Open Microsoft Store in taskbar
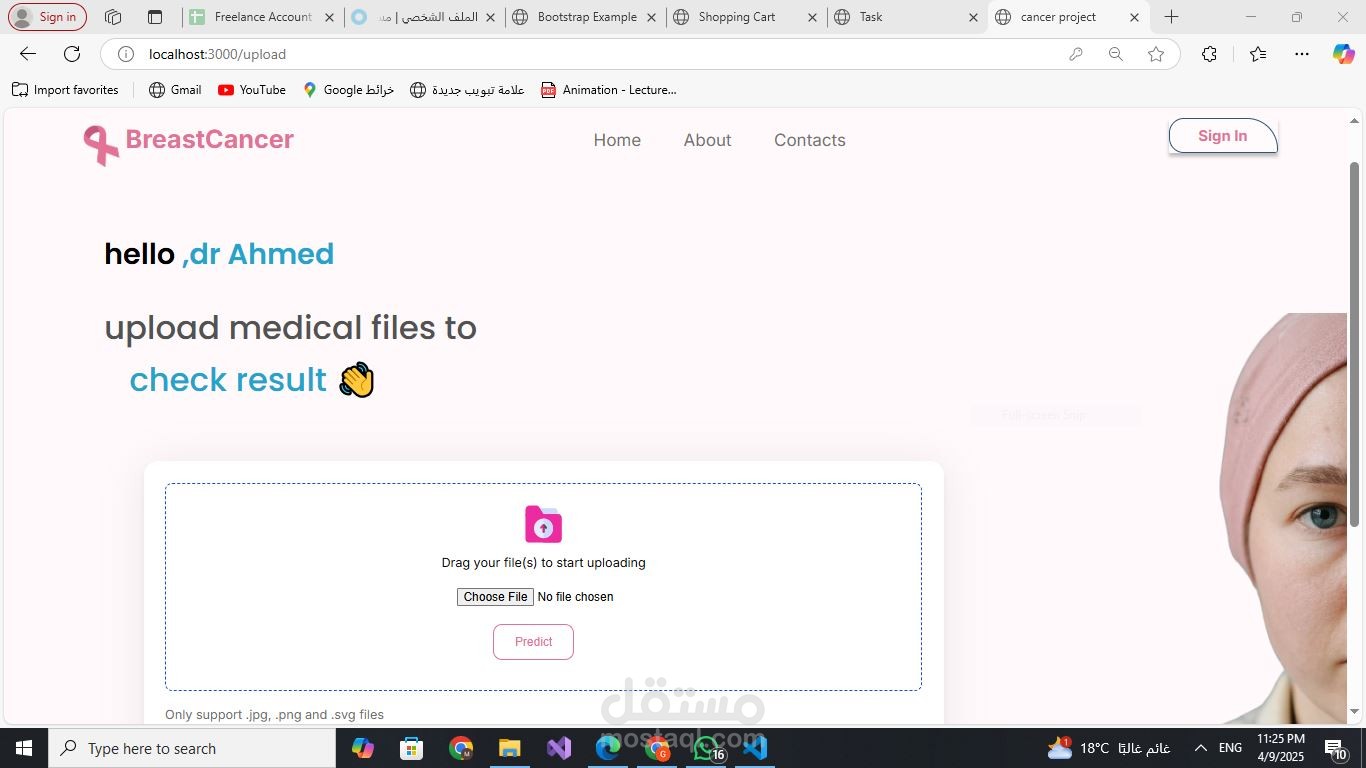Image resolution: width=1366 pixels, height=768 pixels. click(411, 748)
